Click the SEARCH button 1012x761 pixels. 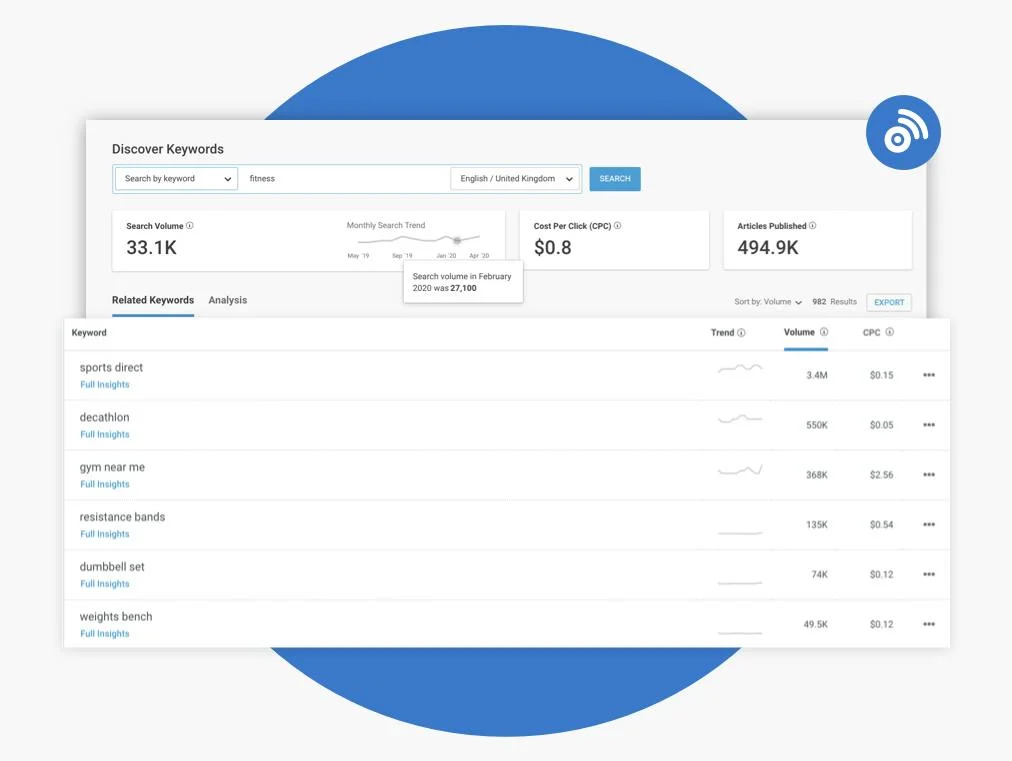(x=614, y=179)
